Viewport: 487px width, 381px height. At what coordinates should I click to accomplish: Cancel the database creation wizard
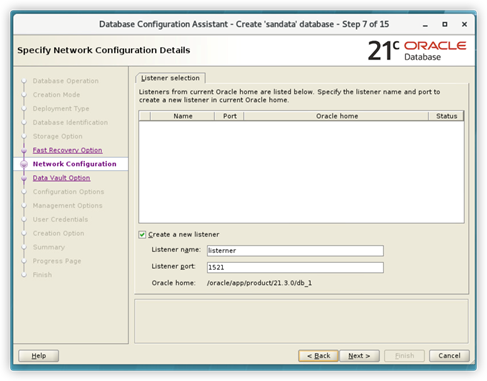point(449,356)
